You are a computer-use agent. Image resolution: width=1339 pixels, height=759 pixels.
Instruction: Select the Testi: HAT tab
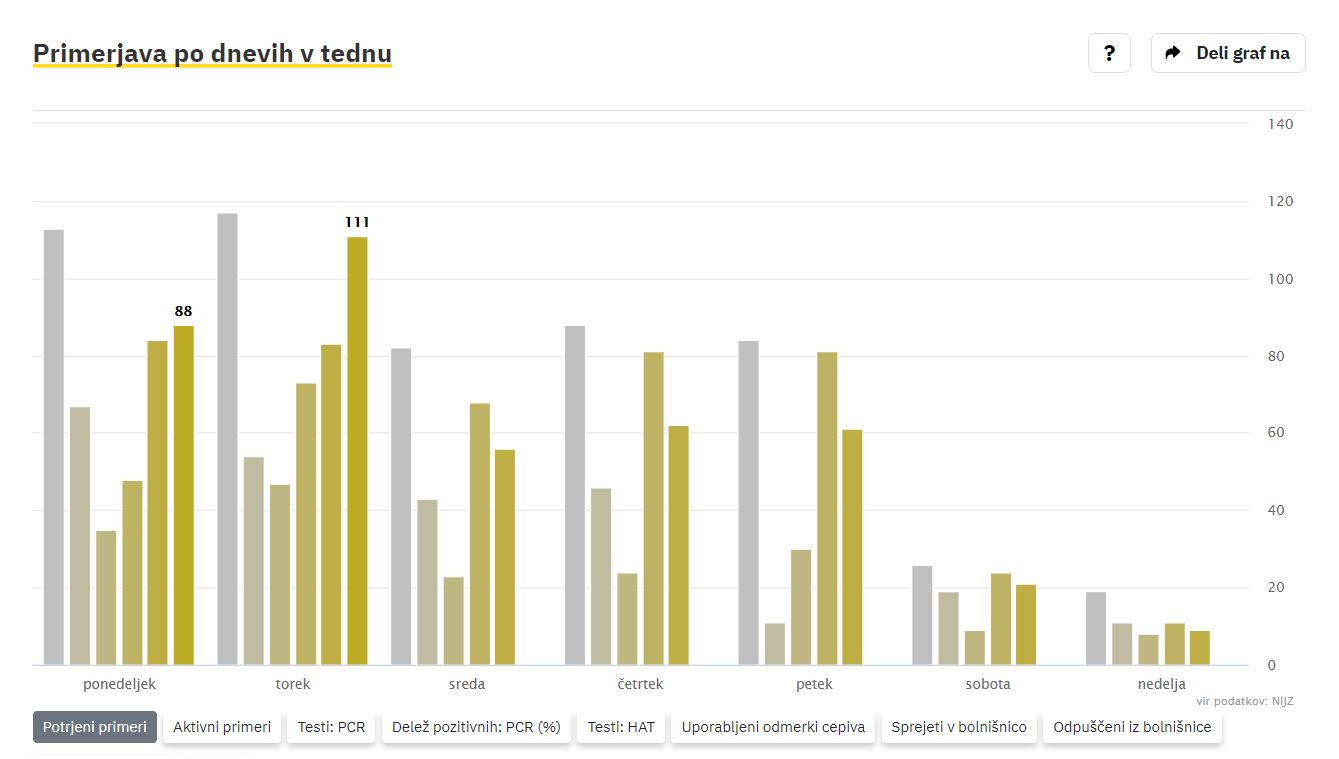click(x=621, y=727)
